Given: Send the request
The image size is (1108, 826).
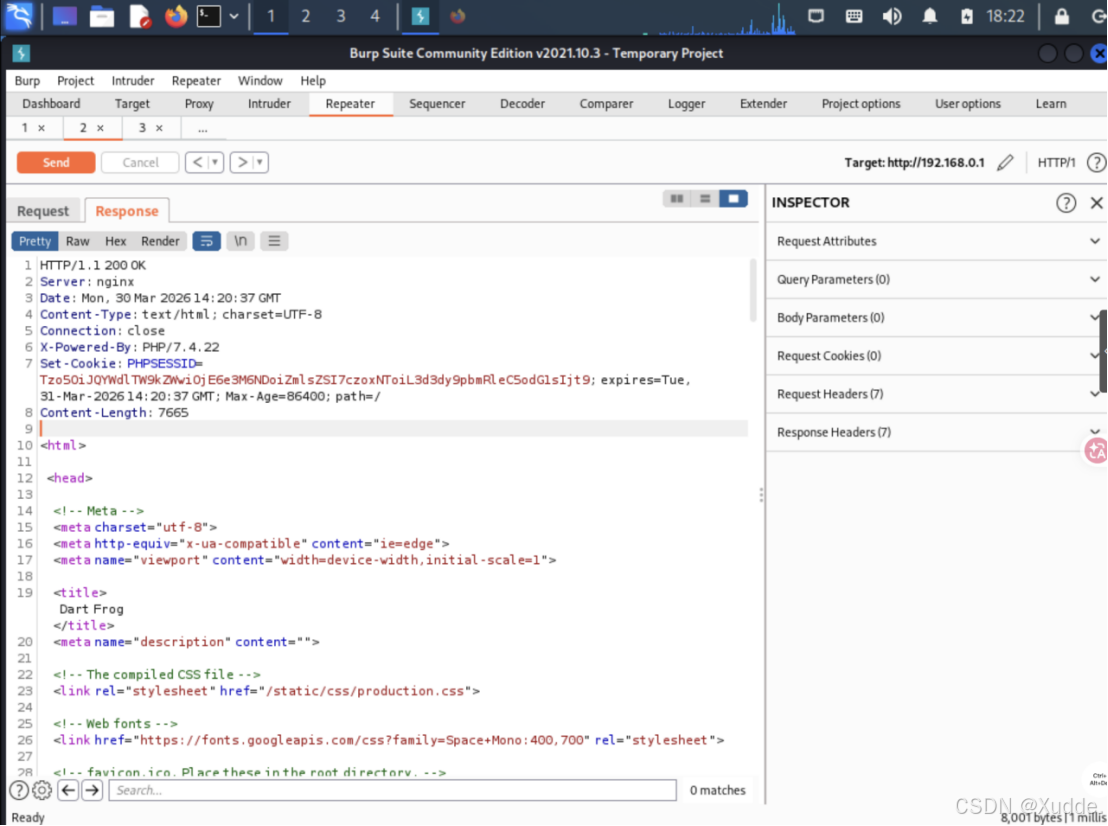Looking at the screenshot, I should point(56,163).
